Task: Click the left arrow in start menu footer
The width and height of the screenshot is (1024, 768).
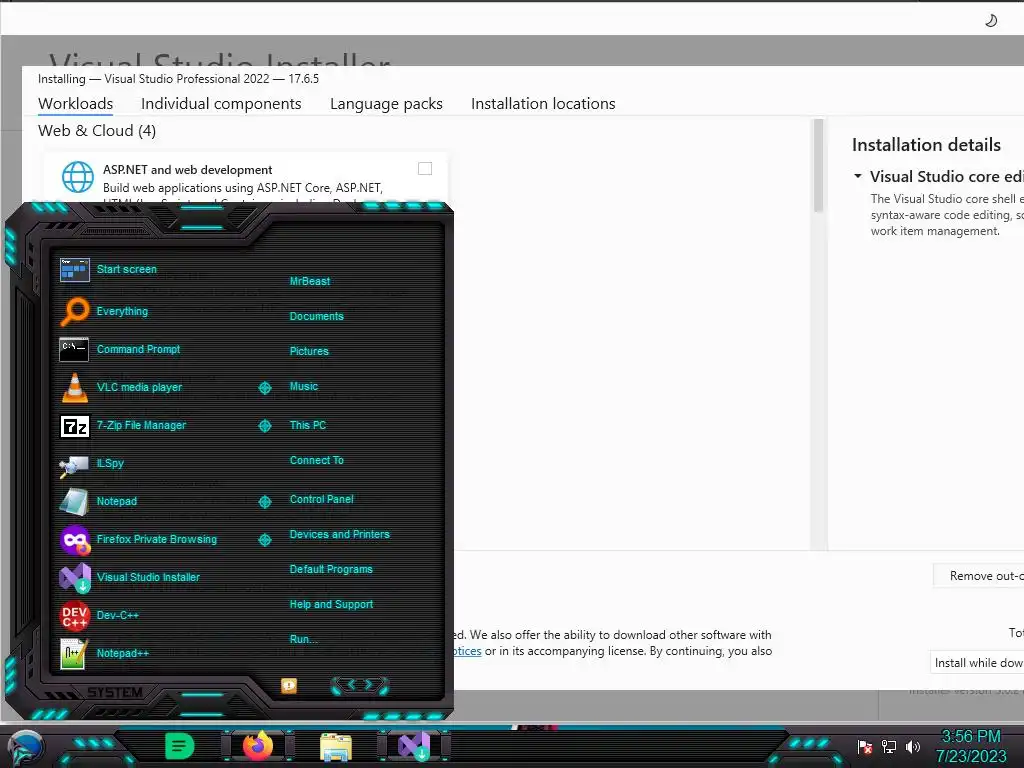Action: pyautogui.click(x=351, y=684)
